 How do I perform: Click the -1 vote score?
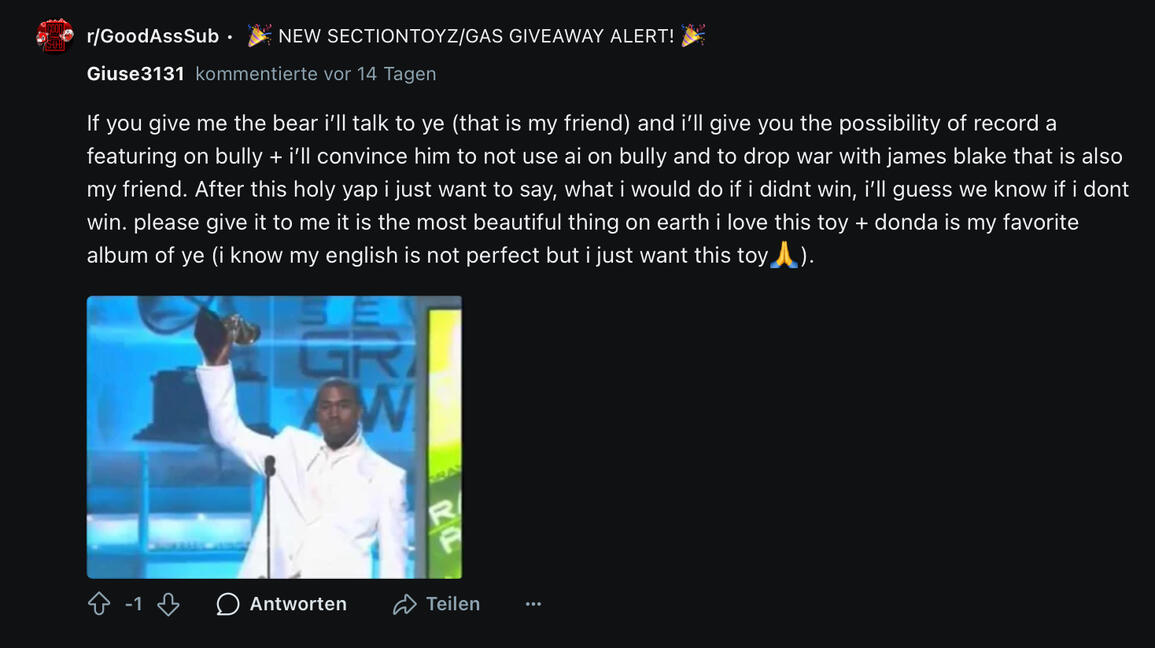click(x=133, y=604)
